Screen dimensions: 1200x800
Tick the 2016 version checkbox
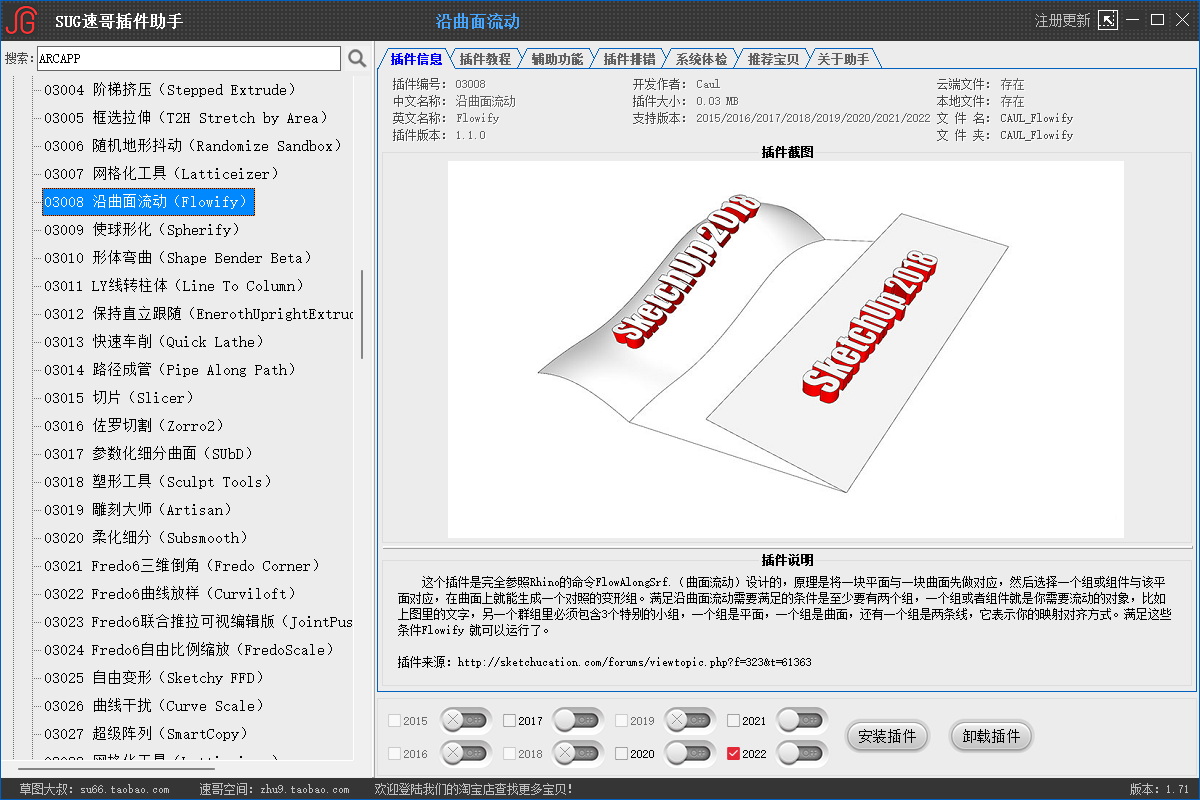pyautogui.click(x=394, y=754)
